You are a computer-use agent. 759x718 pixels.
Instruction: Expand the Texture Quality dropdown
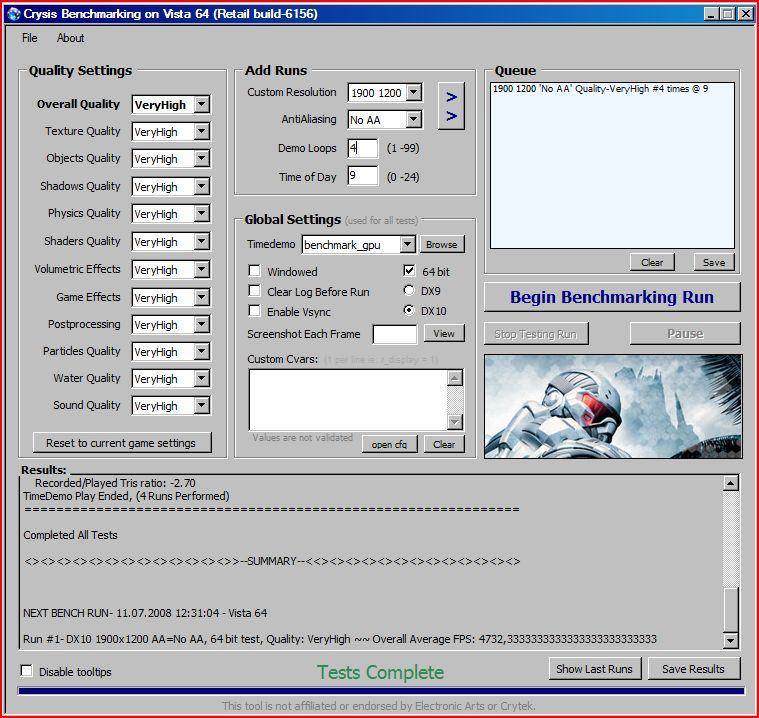(x=202, y=131)
